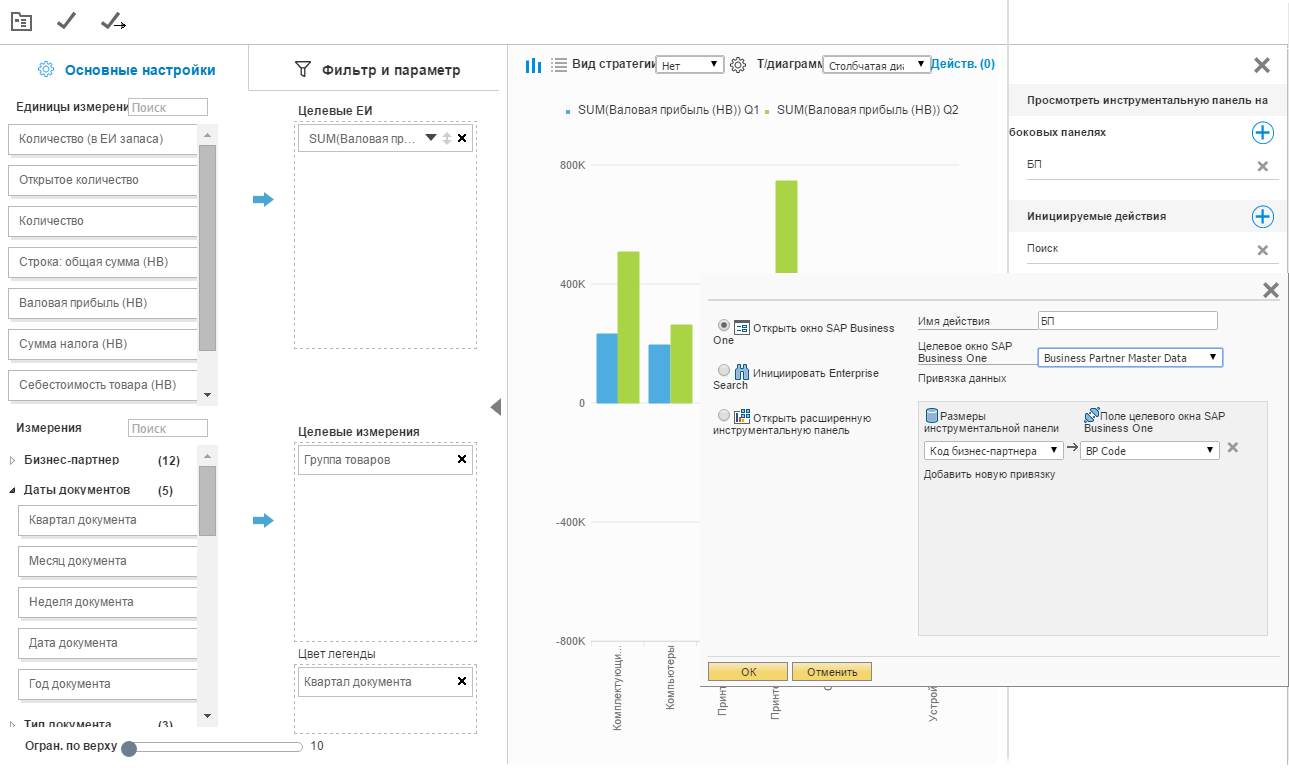This screenshot has height=768, width=1289.
Task: Open target window Business Partner Master Data dropdown
Action: [1130, 357]
